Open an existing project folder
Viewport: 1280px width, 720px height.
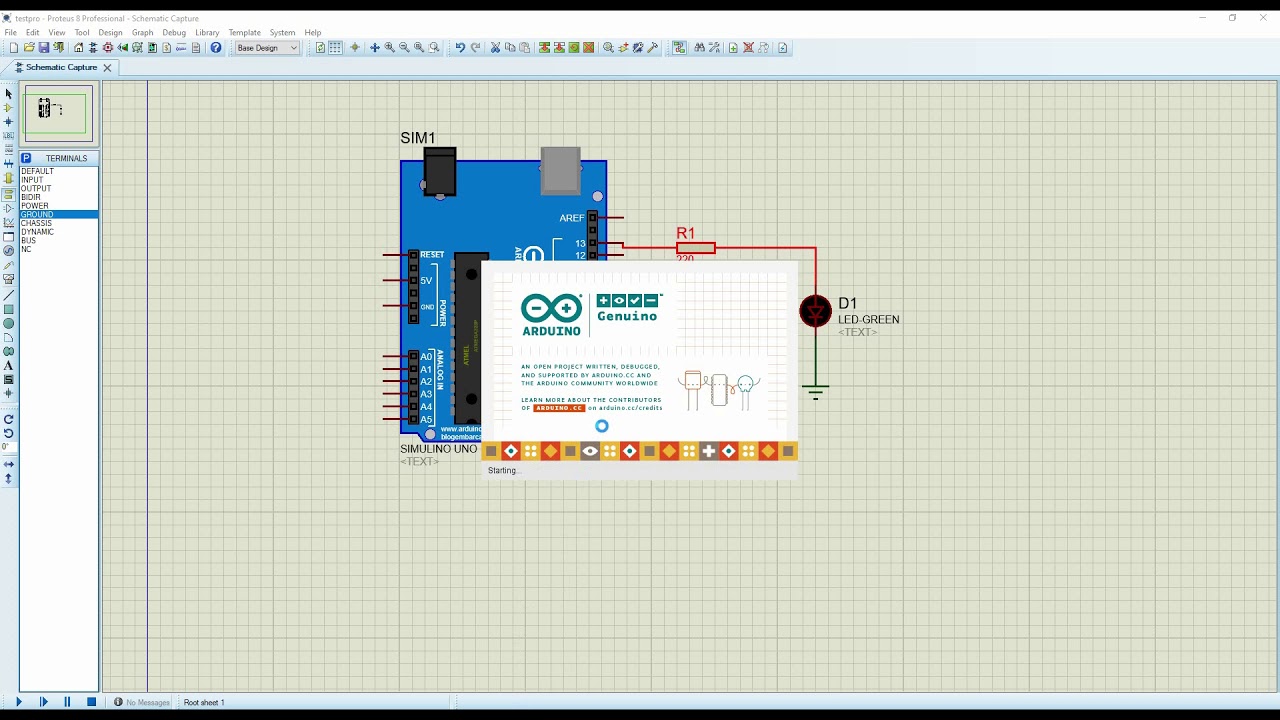29,48
